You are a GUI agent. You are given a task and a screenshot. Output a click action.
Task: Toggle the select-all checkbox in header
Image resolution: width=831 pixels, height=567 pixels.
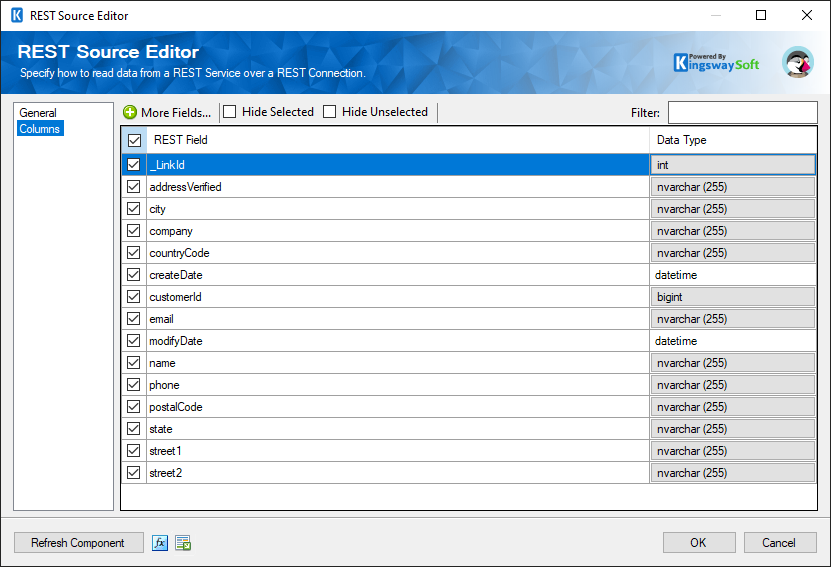coord(134,140)
